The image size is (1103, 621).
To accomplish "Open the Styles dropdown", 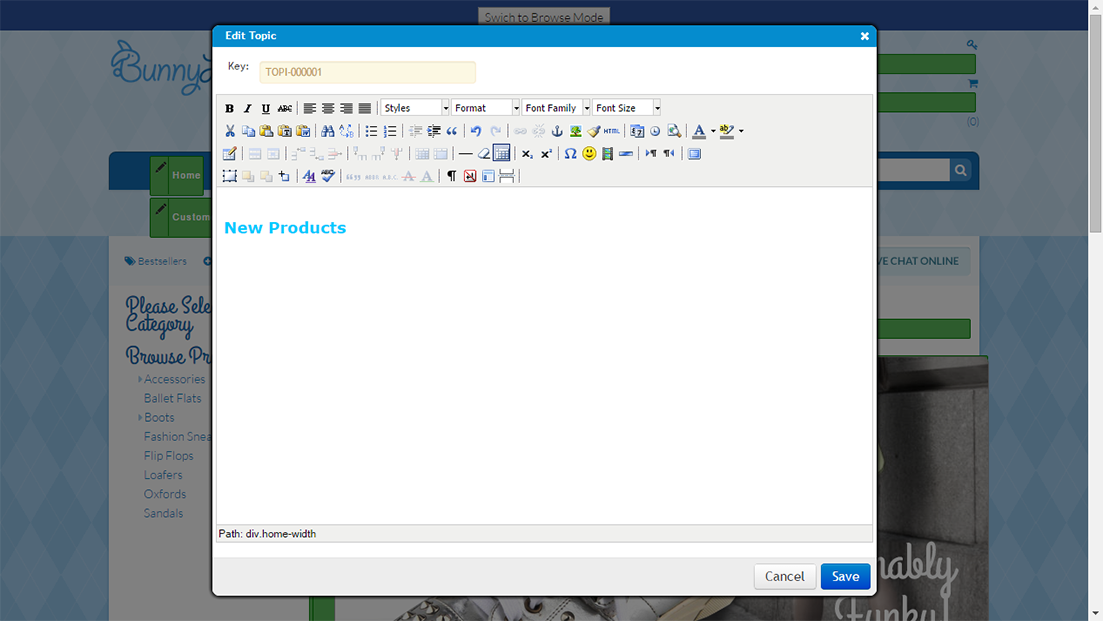I will tap(415, 108).
